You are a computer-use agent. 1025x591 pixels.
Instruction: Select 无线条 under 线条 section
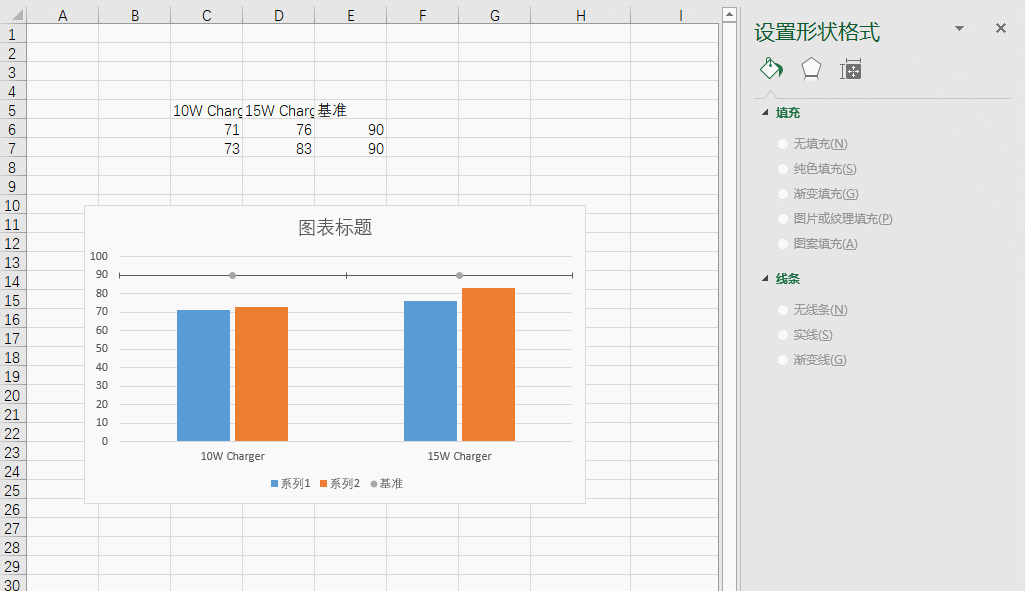815,309
